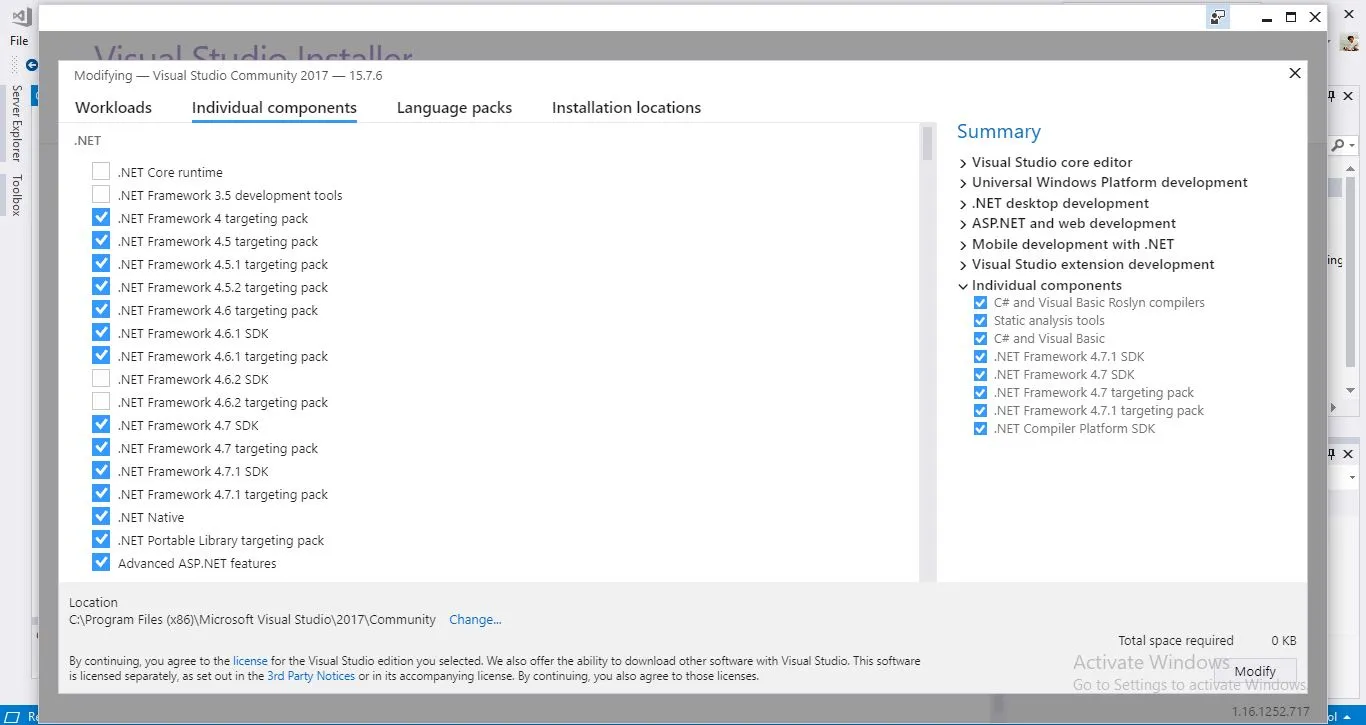Uncheck 4.7.1 targeting pack in component list

point(101,494)
